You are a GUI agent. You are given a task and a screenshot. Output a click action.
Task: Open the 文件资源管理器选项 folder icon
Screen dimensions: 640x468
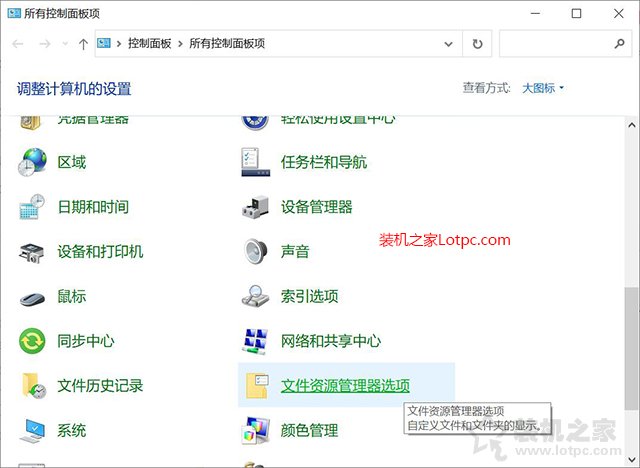pyautogui.click(x=257, y=386)
